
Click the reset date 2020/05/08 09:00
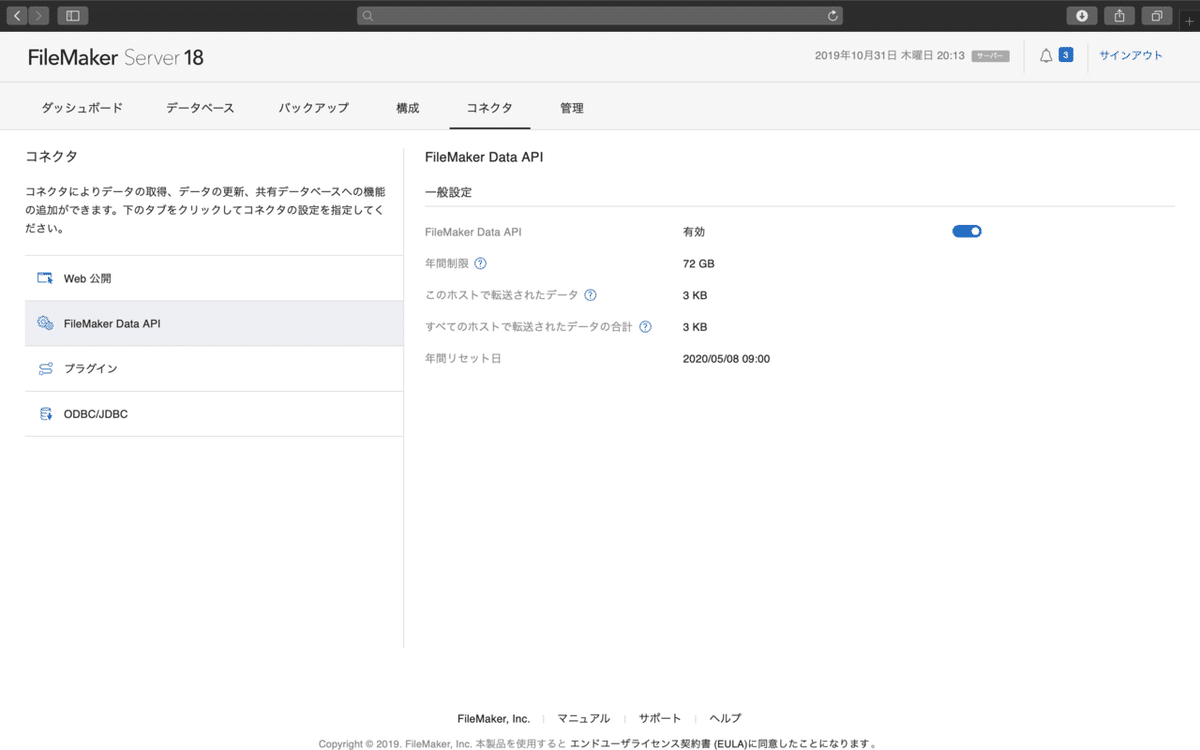tap(726, 359)
